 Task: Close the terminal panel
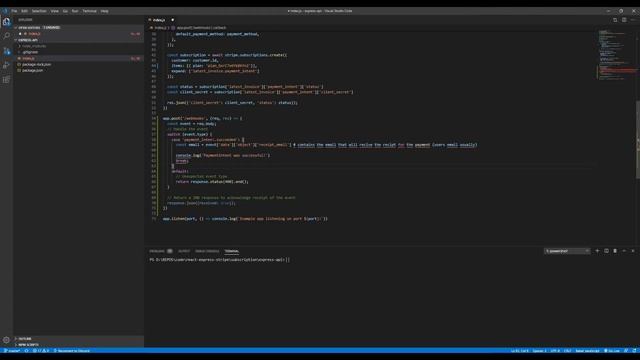pos(633,251)
